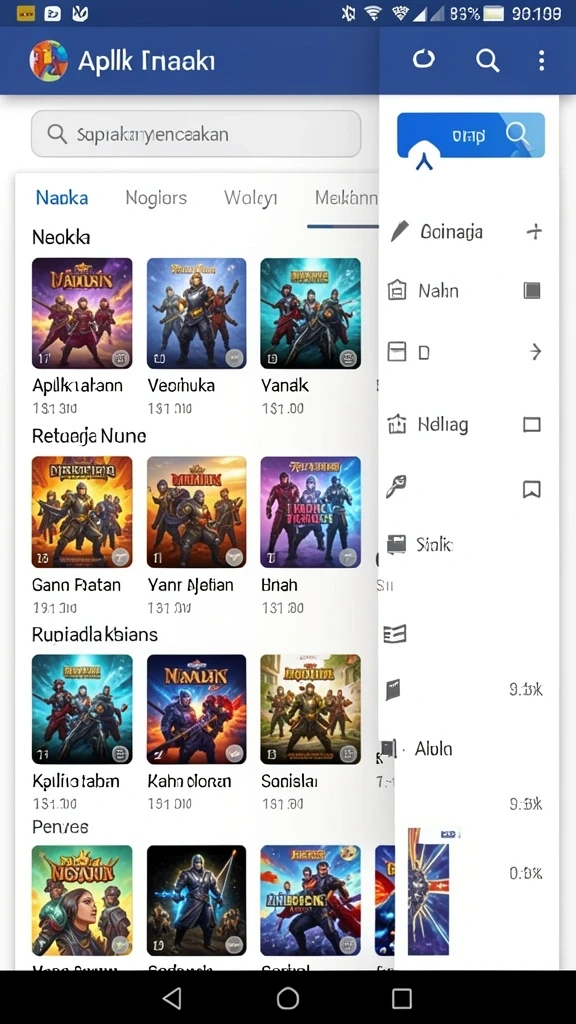Click the Penves section heading
576x1024 pixels.
60,827
